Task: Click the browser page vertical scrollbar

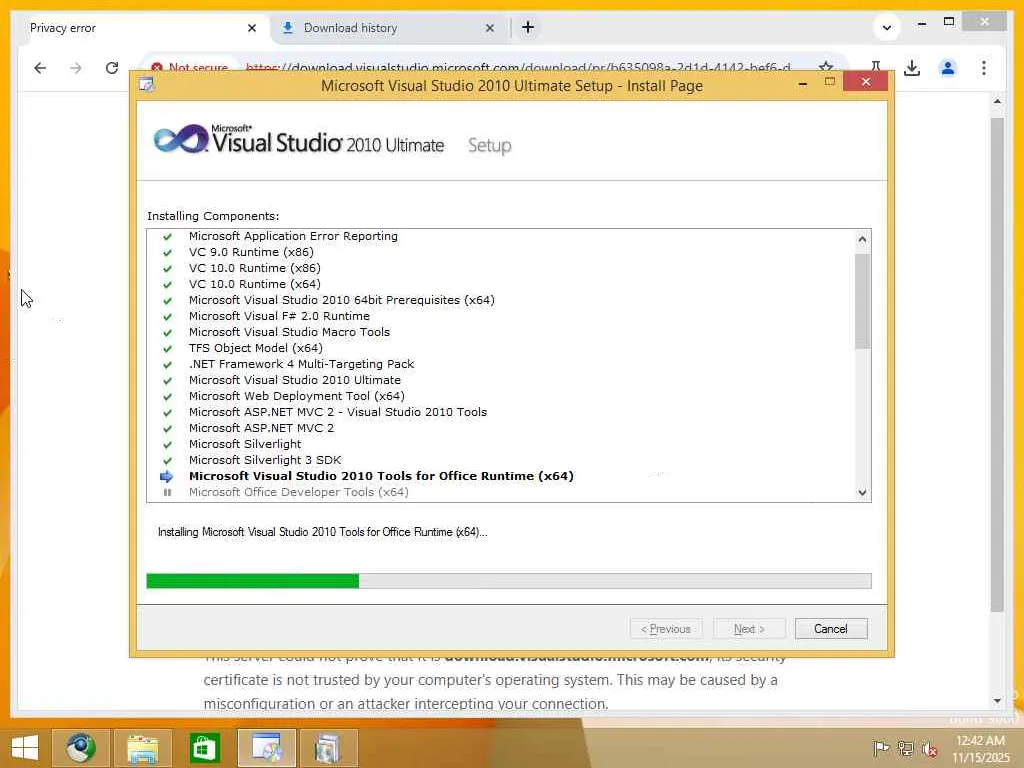Action: pyautogui.click(x=997, y=364)
